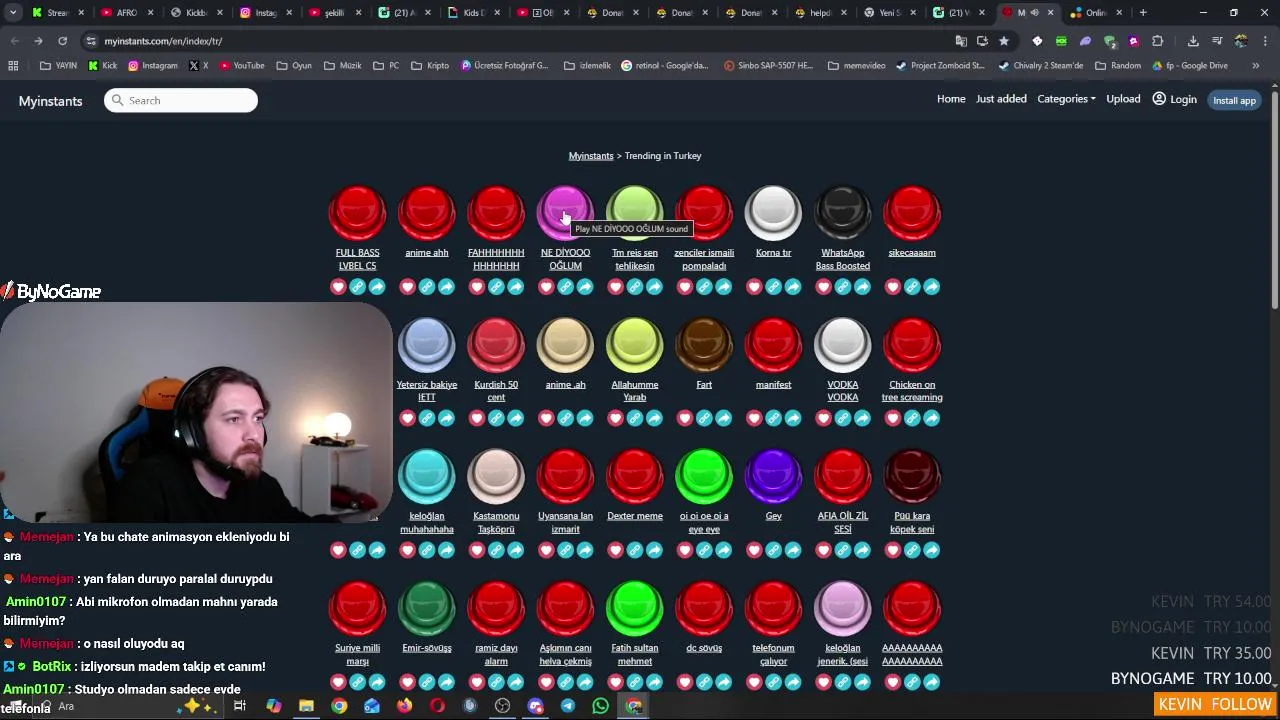Click the Install app button

click(x=1234, y=100)
